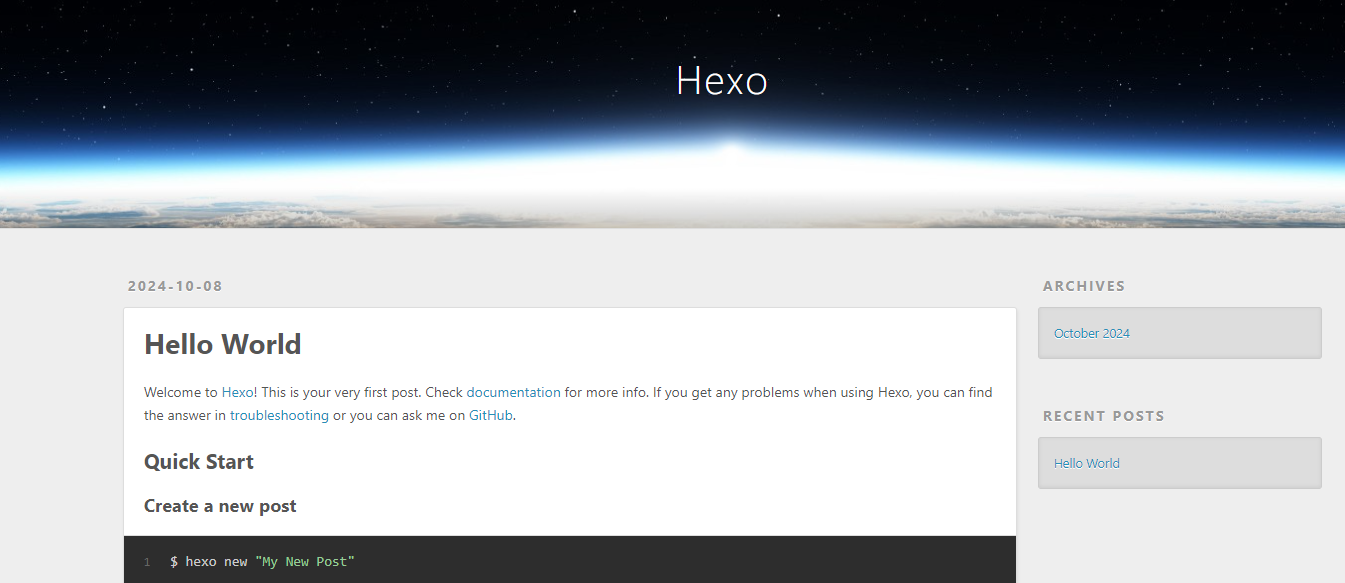Visit the troubleshooting link
The image size is (1345, 583).
pyautogui.click(x=279, y=415)
